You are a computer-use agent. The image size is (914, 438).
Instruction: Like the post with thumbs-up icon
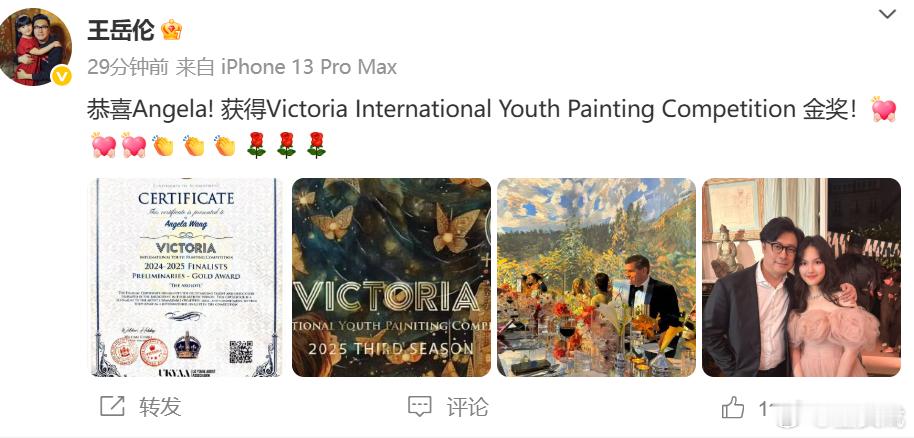click(733, 407)
